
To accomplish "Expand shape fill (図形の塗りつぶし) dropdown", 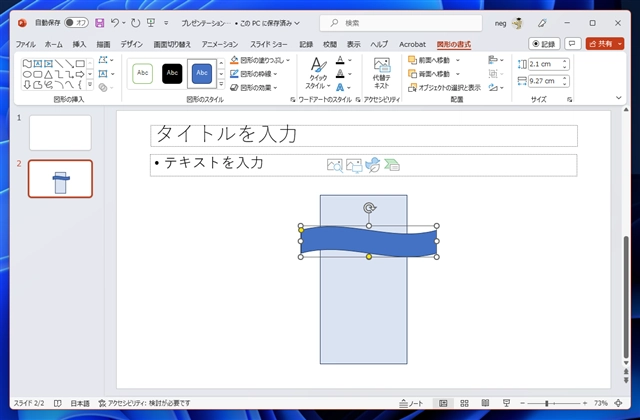I will pos(288,60).
